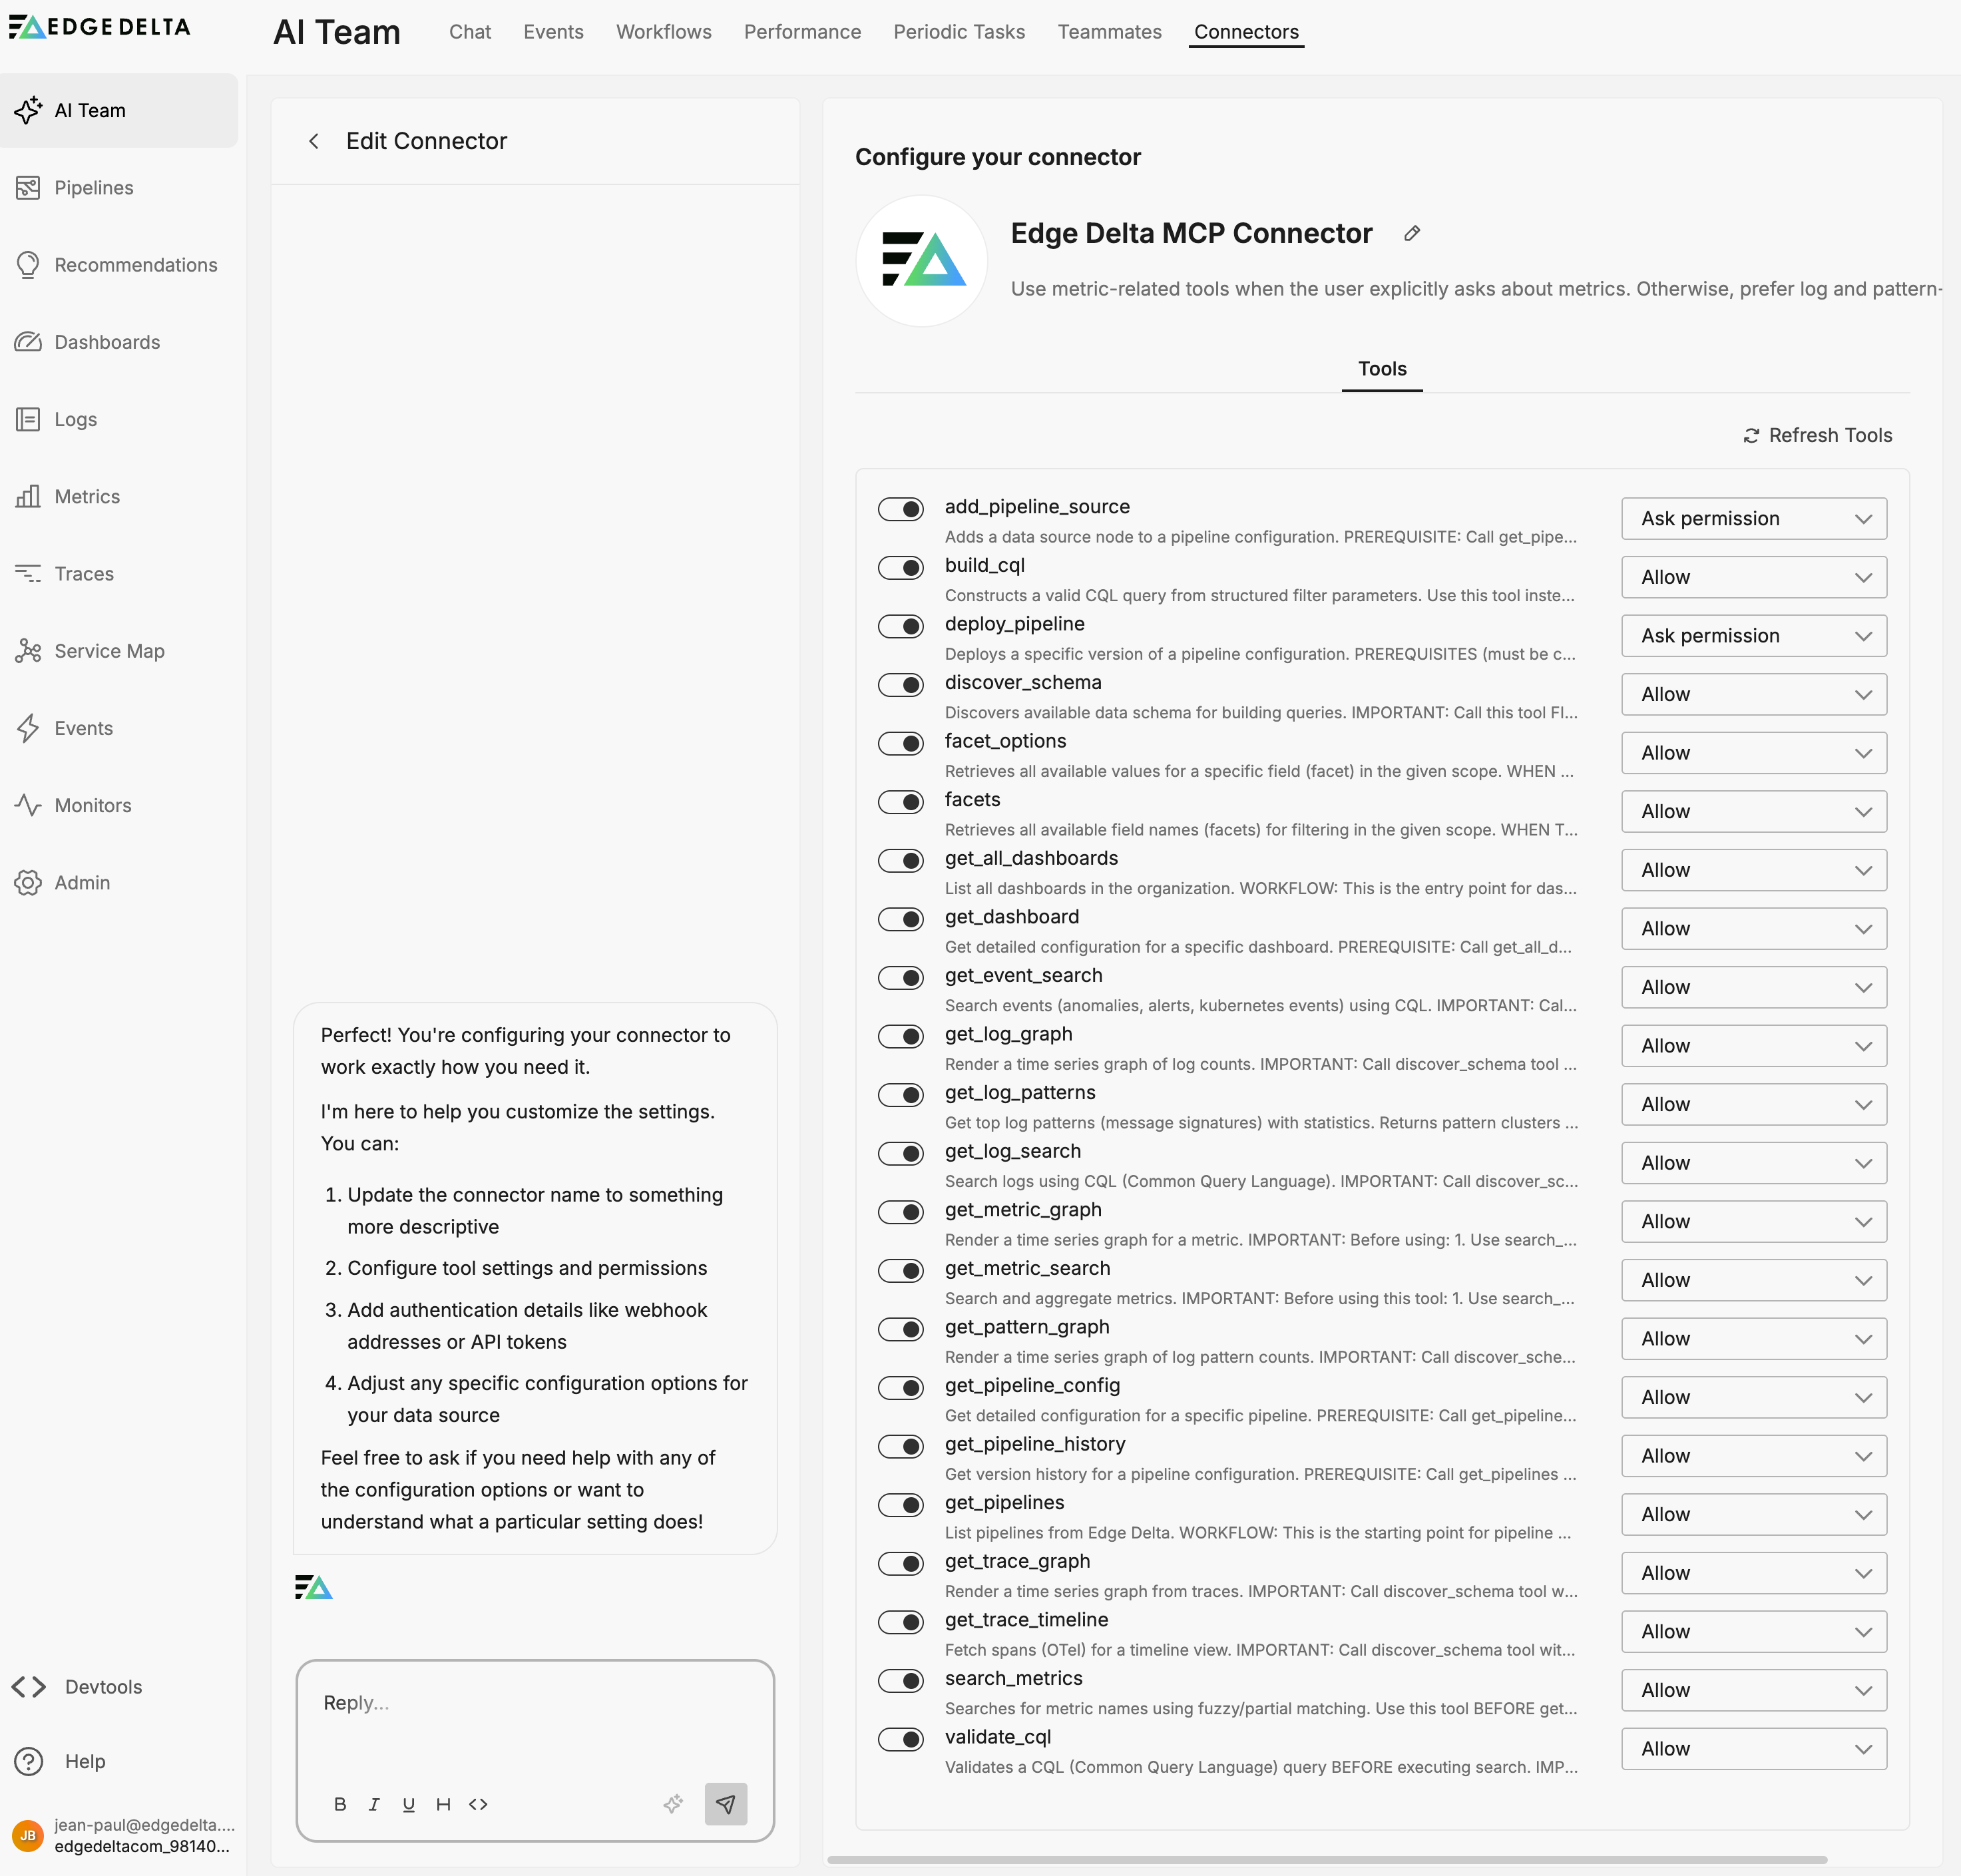Disable the add_pipeline_source tool
This screenshot has width=1961, height=1876.
(x=900, y=509)
